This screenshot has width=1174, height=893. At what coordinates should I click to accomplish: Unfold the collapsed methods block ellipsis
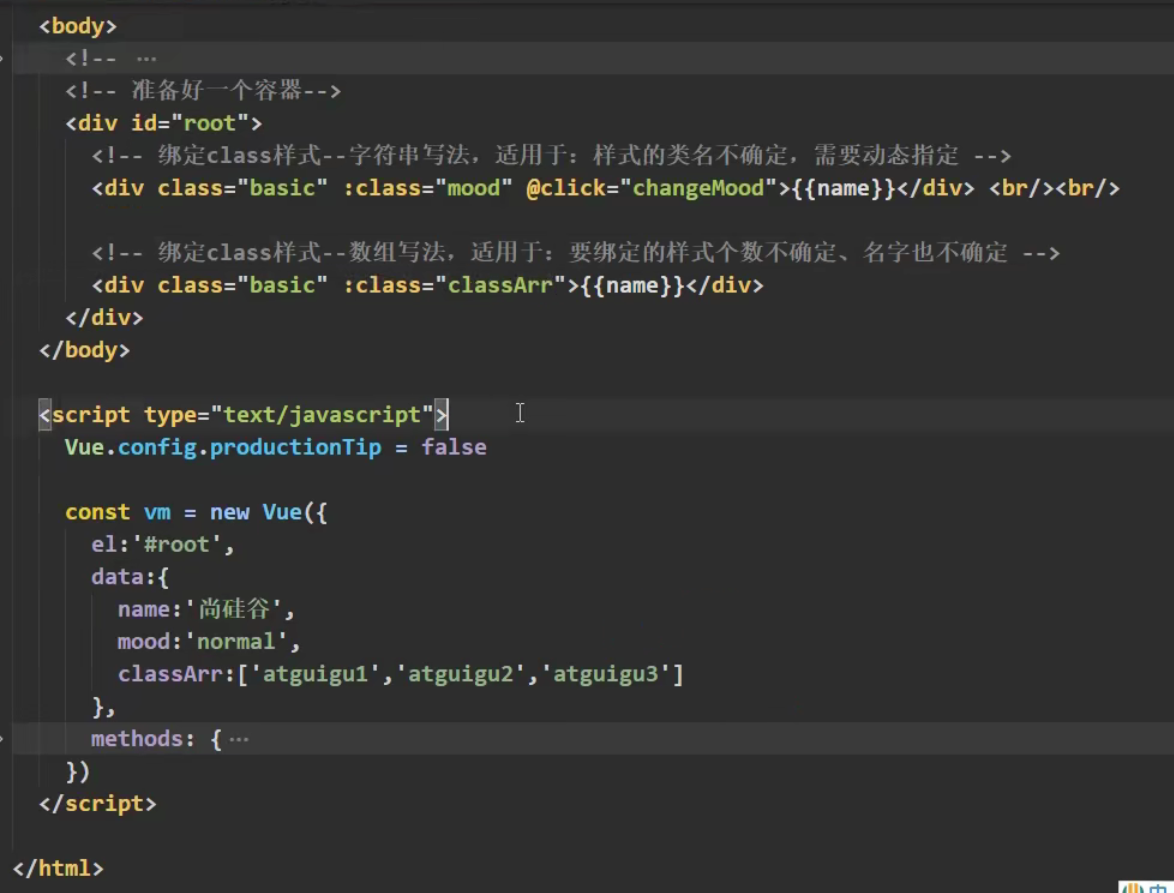tap(239, 740)
